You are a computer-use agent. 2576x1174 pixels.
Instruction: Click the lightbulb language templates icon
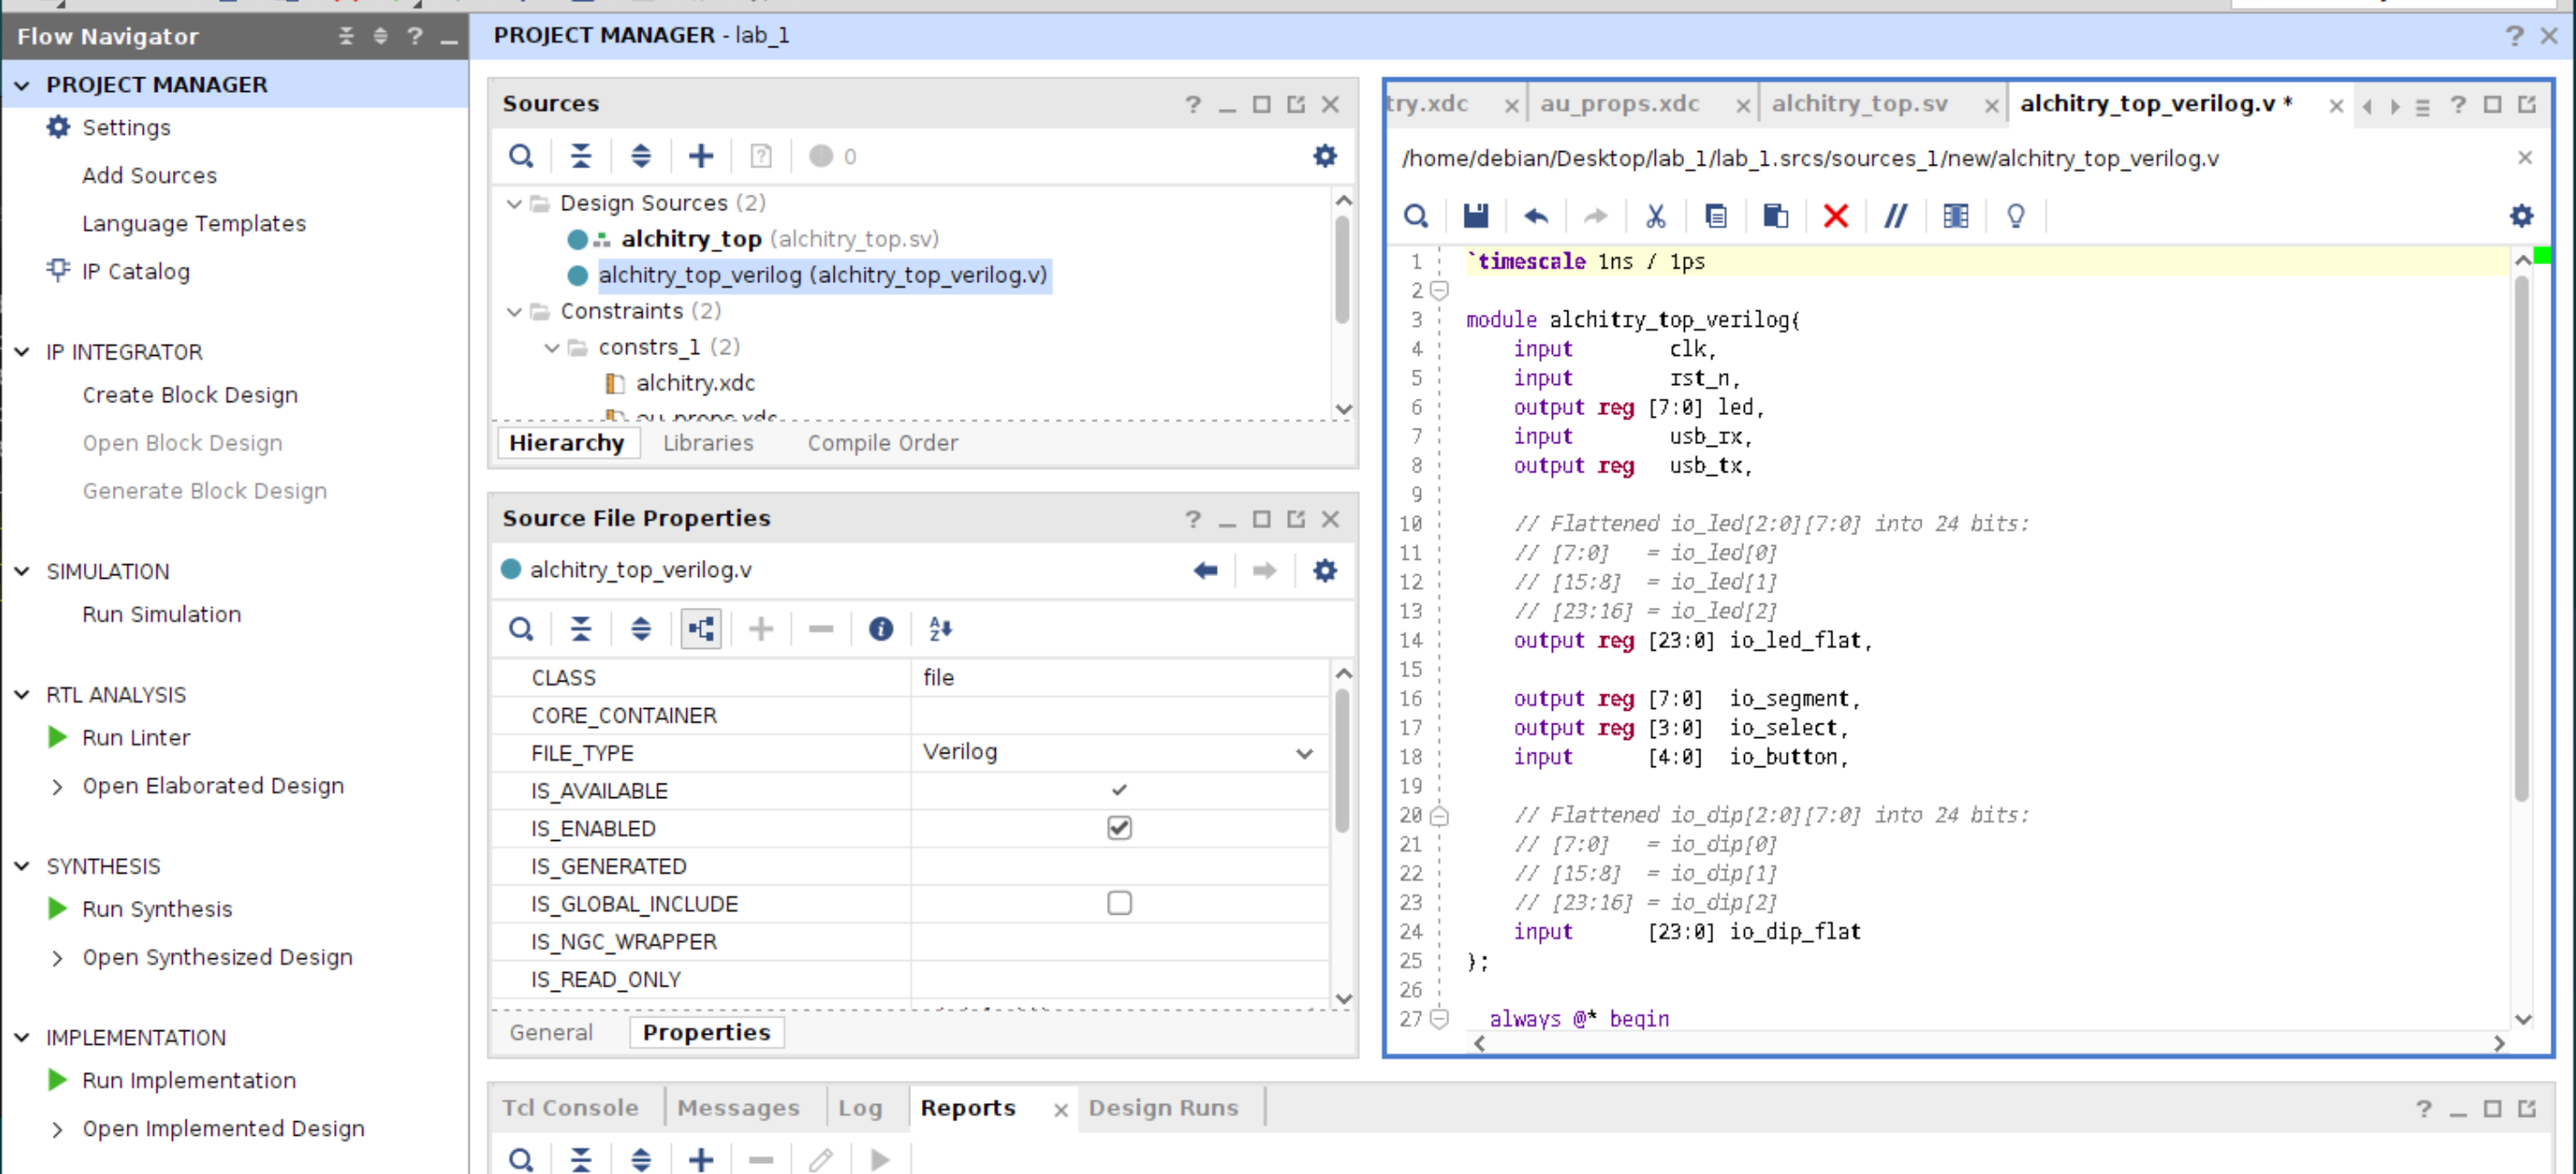click(2015, 216)
